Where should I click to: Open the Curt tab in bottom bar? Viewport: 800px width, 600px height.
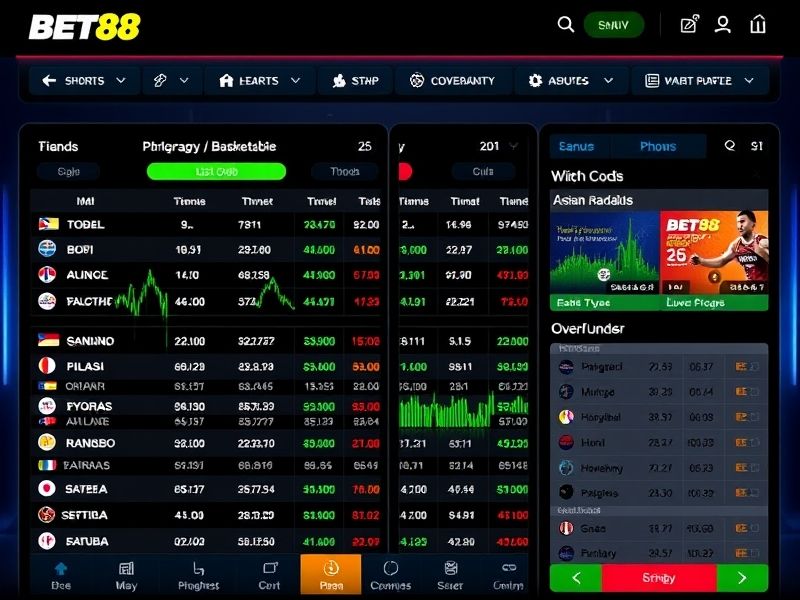click(x=269, y=577)
